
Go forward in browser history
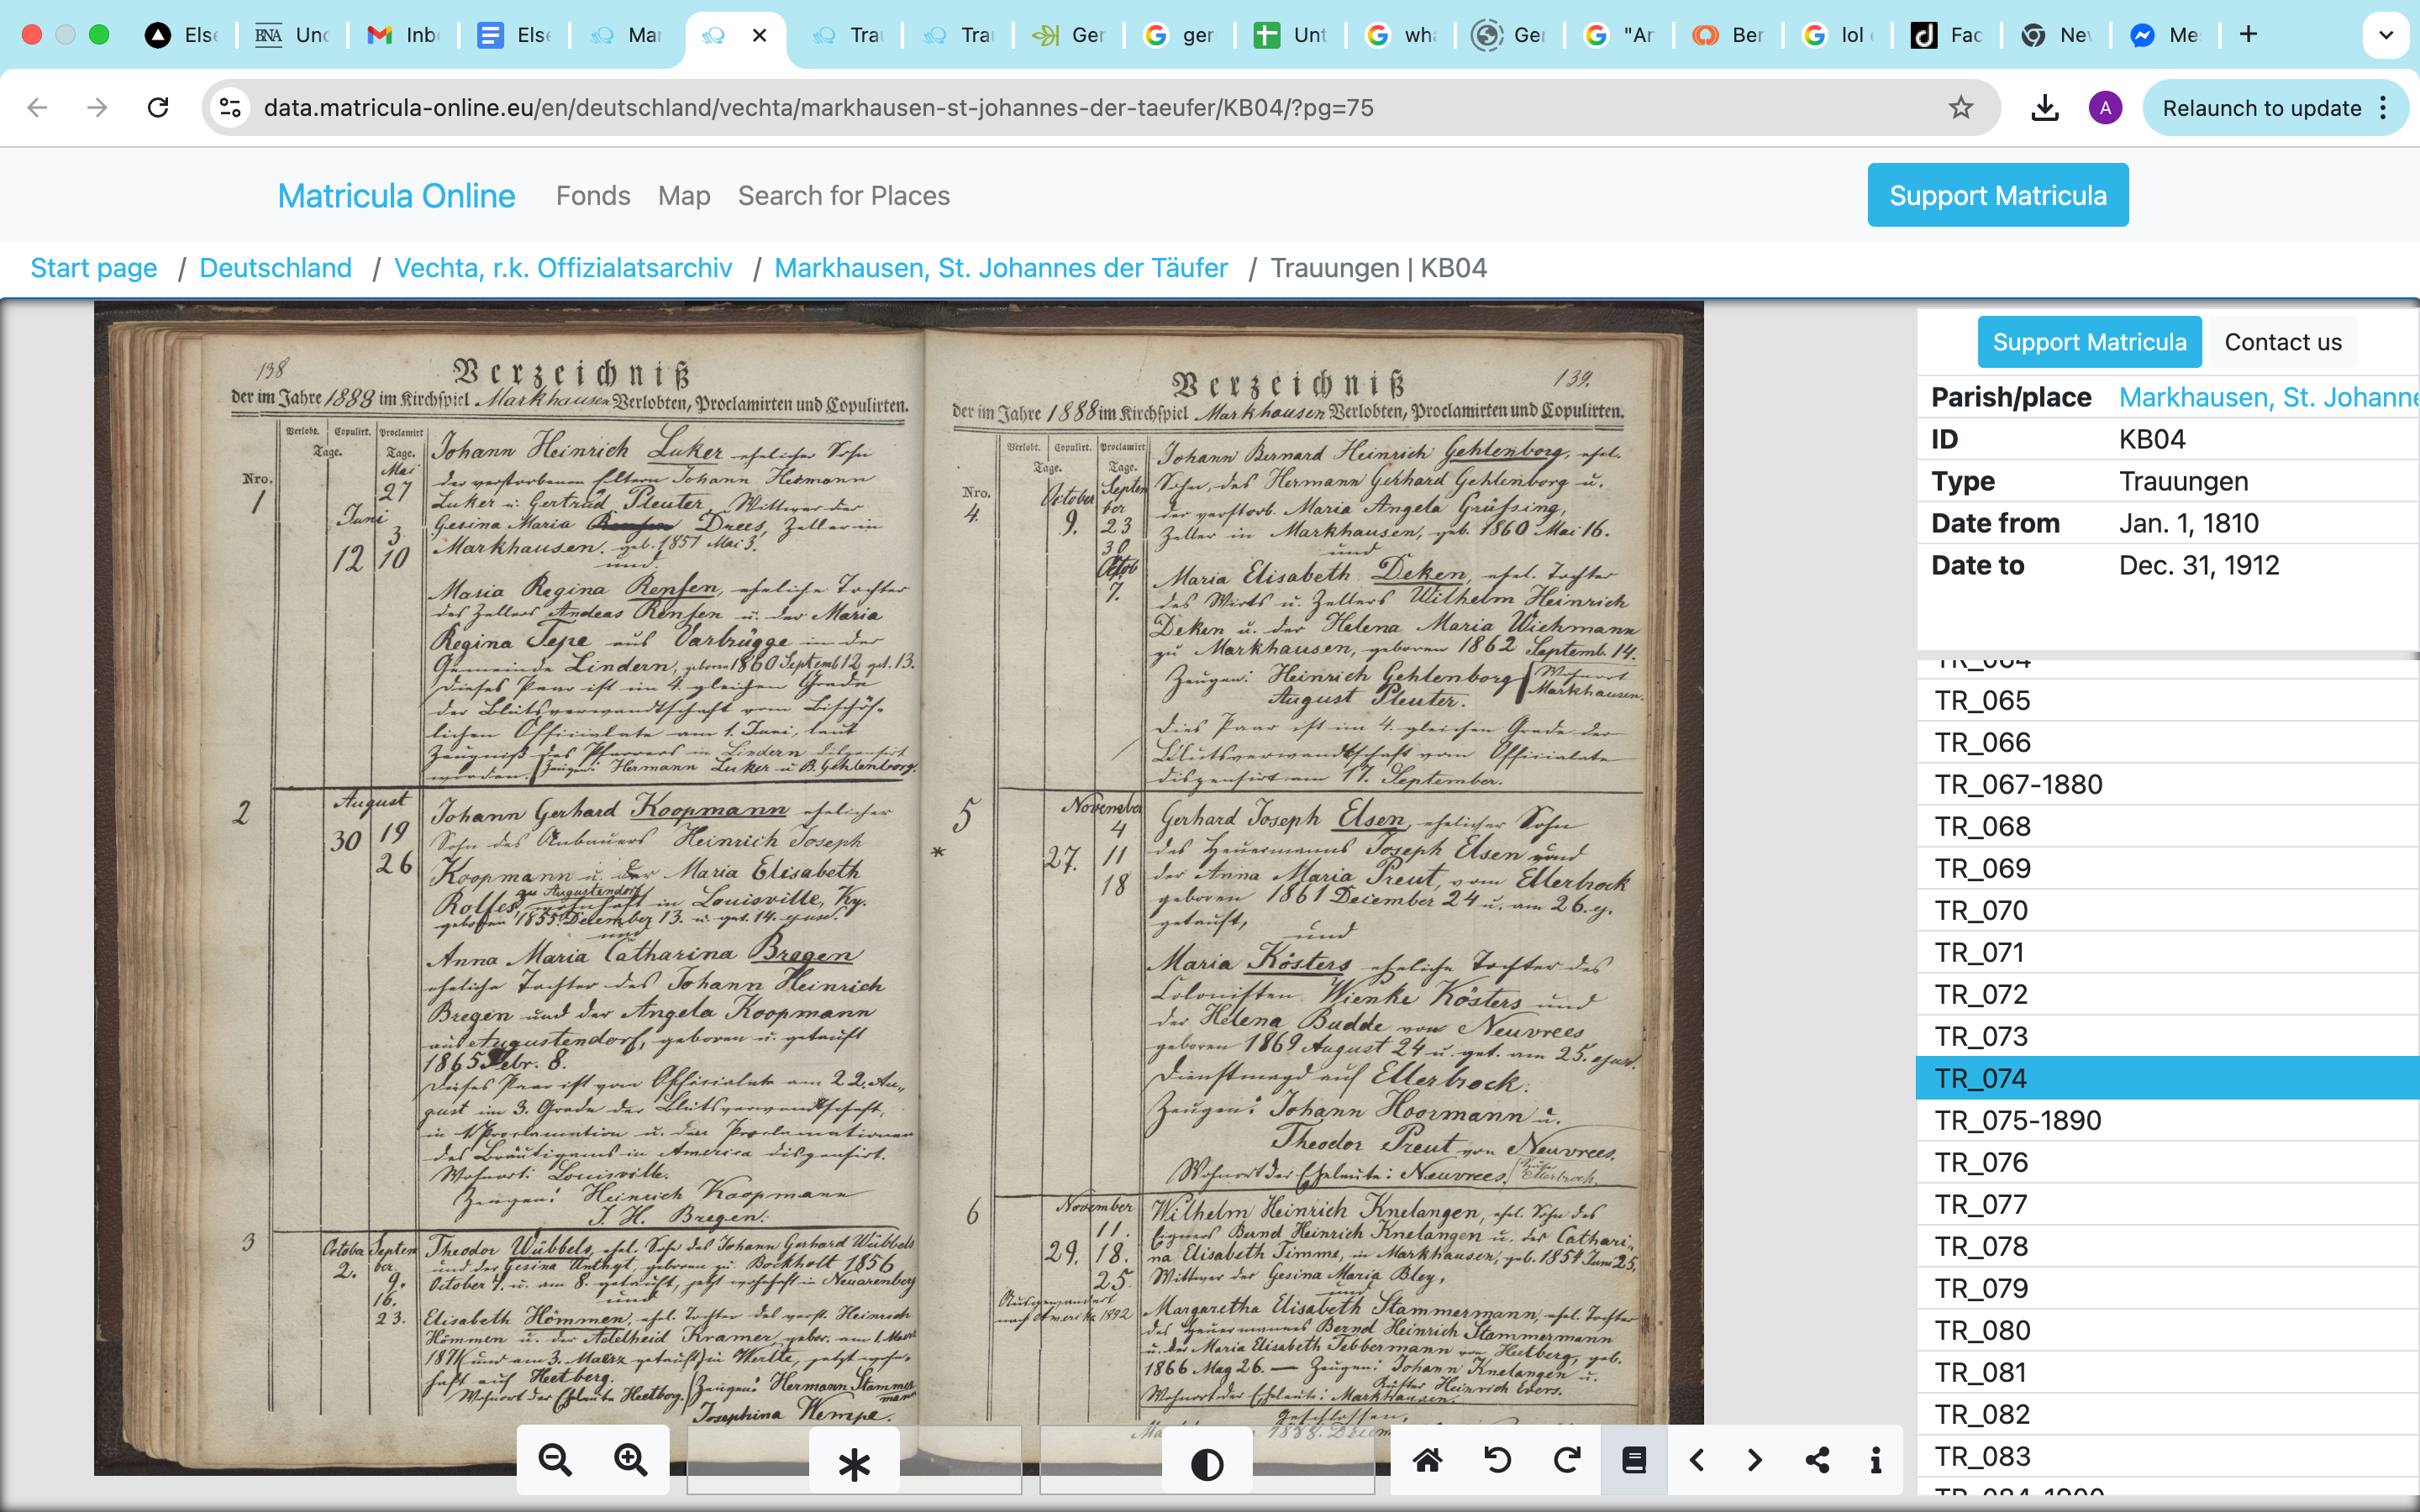(x=97, y=107)
